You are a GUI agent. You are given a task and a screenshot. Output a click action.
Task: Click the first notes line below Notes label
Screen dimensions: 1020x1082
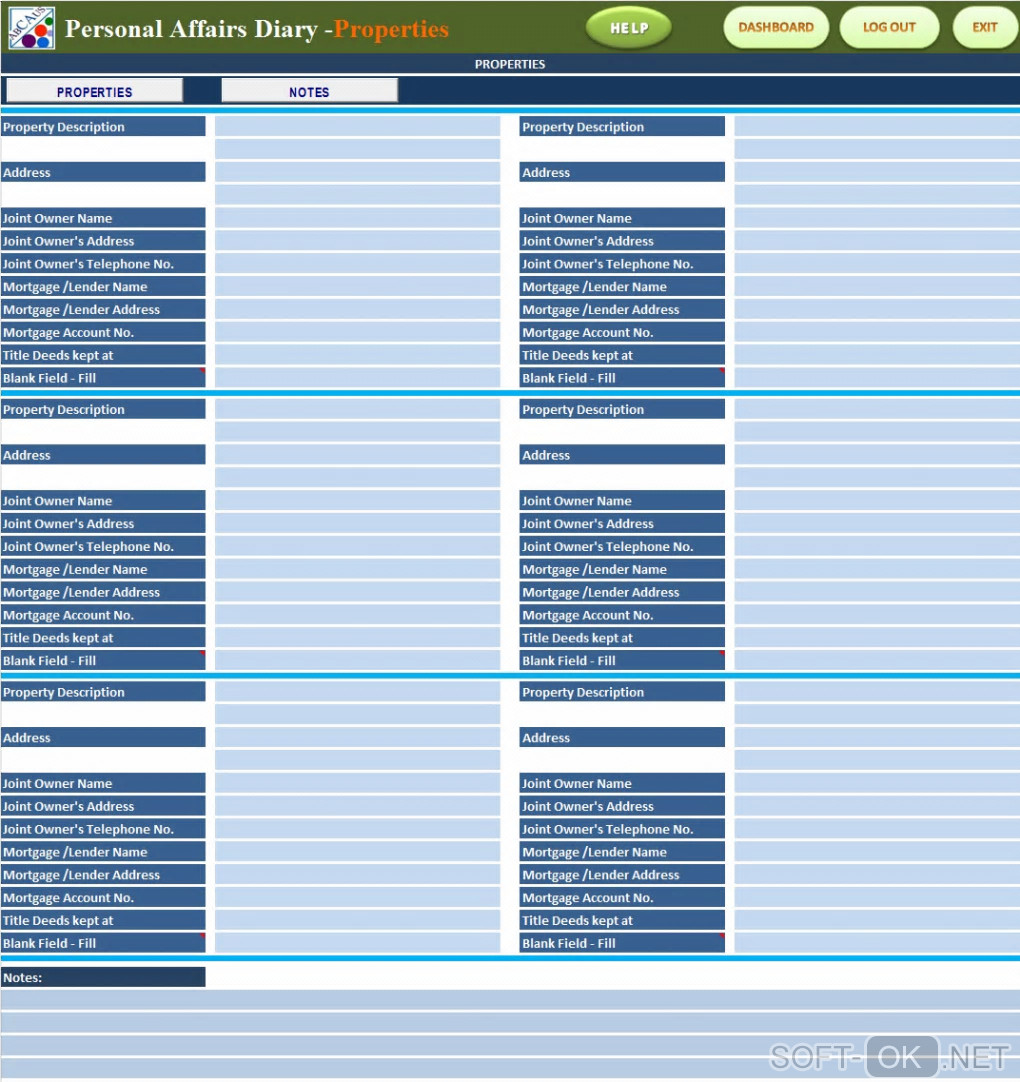[x=510, y=999]
